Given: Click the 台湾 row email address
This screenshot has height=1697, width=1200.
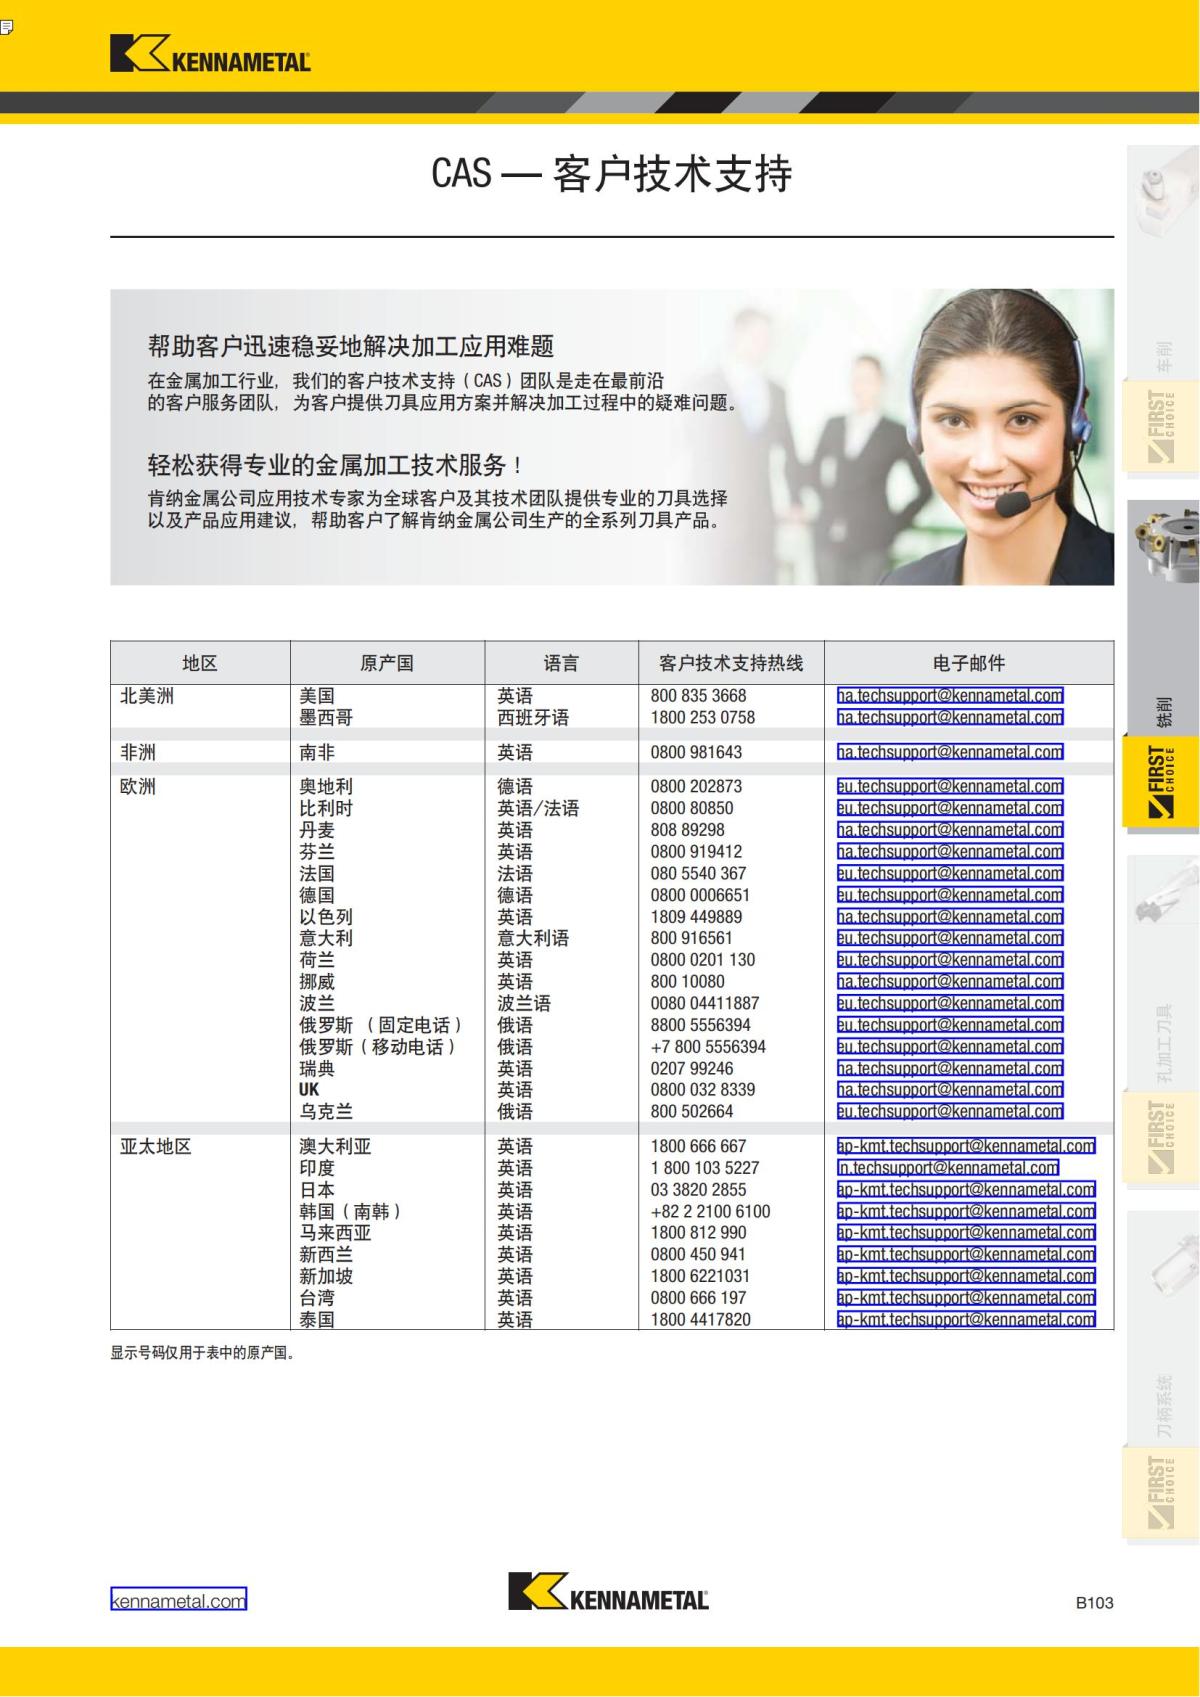Looking at the screenshot, I should (966, 1298).
